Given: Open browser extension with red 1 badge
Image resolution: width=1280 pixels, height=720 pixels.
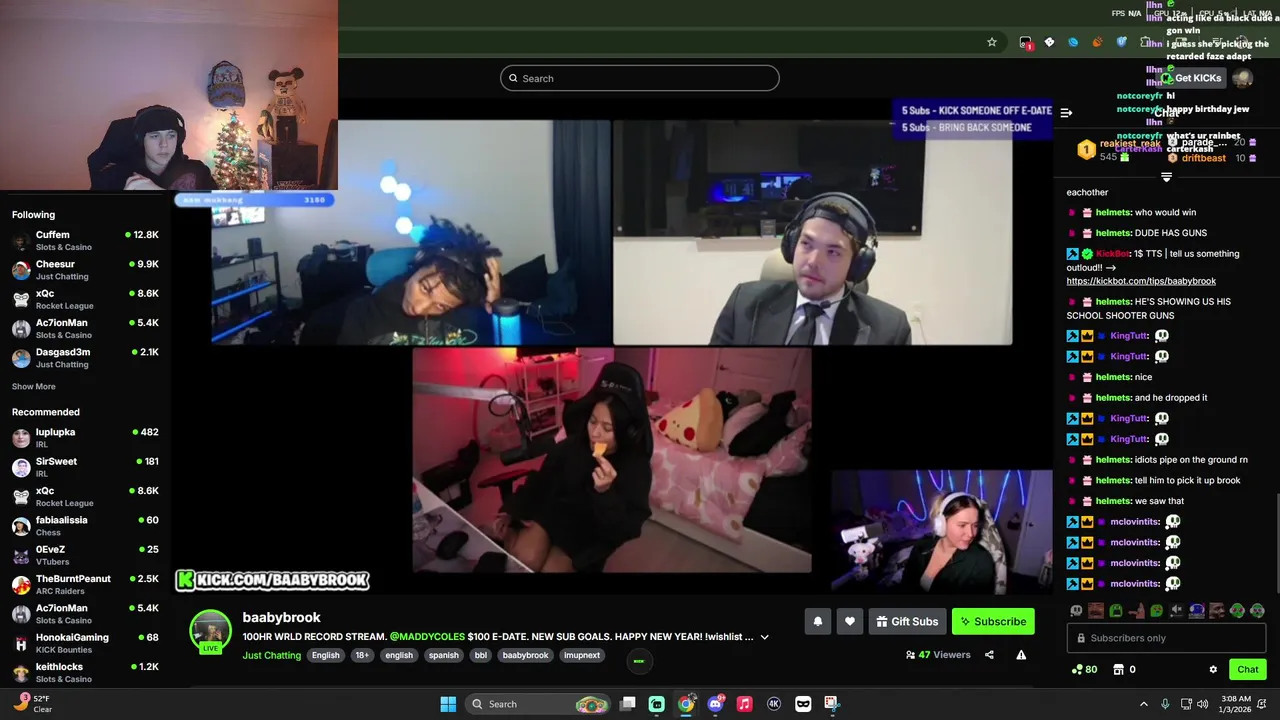Looking at the screenshot, I should coord(1025,42).
